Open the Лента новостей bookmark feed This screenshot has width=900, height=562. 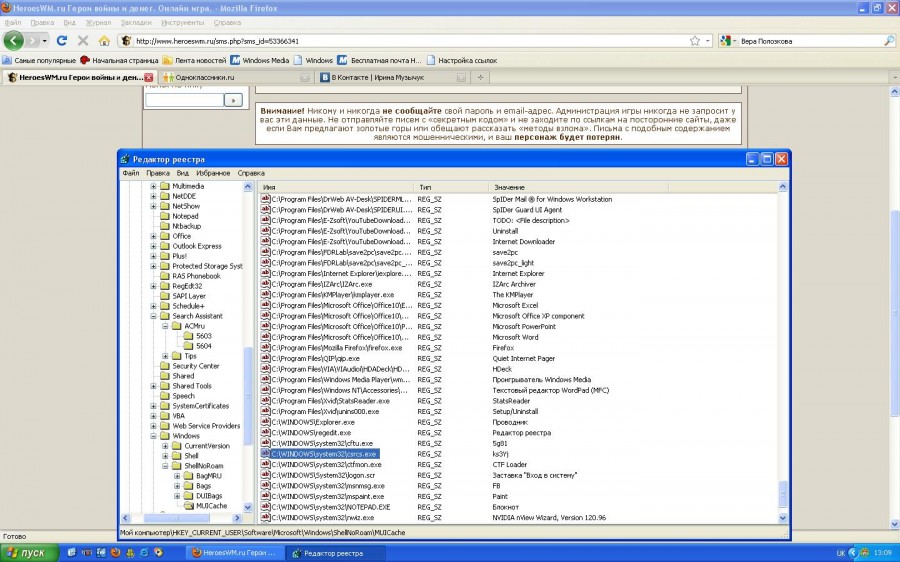point(195,60)
